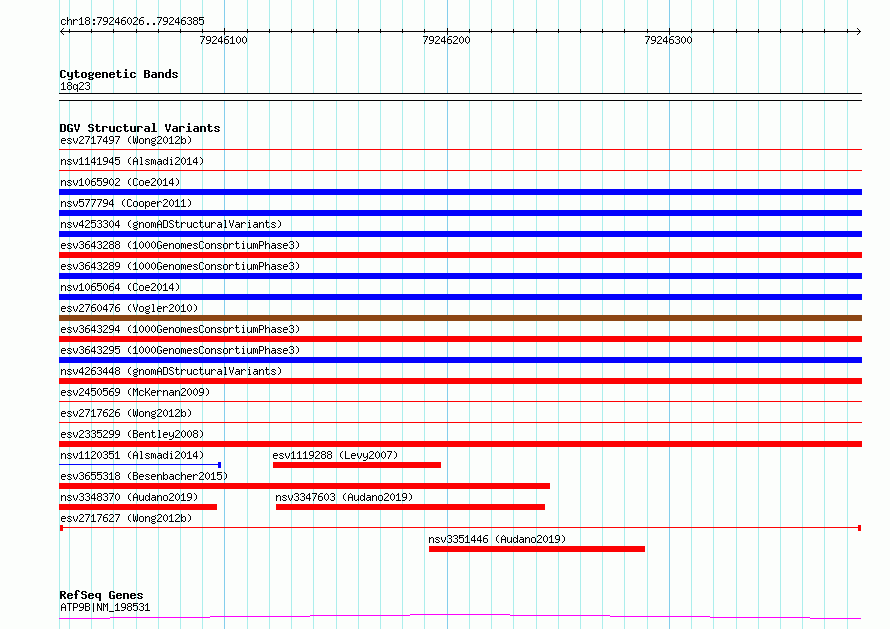Click the blue bar under esv3643295

460,360
